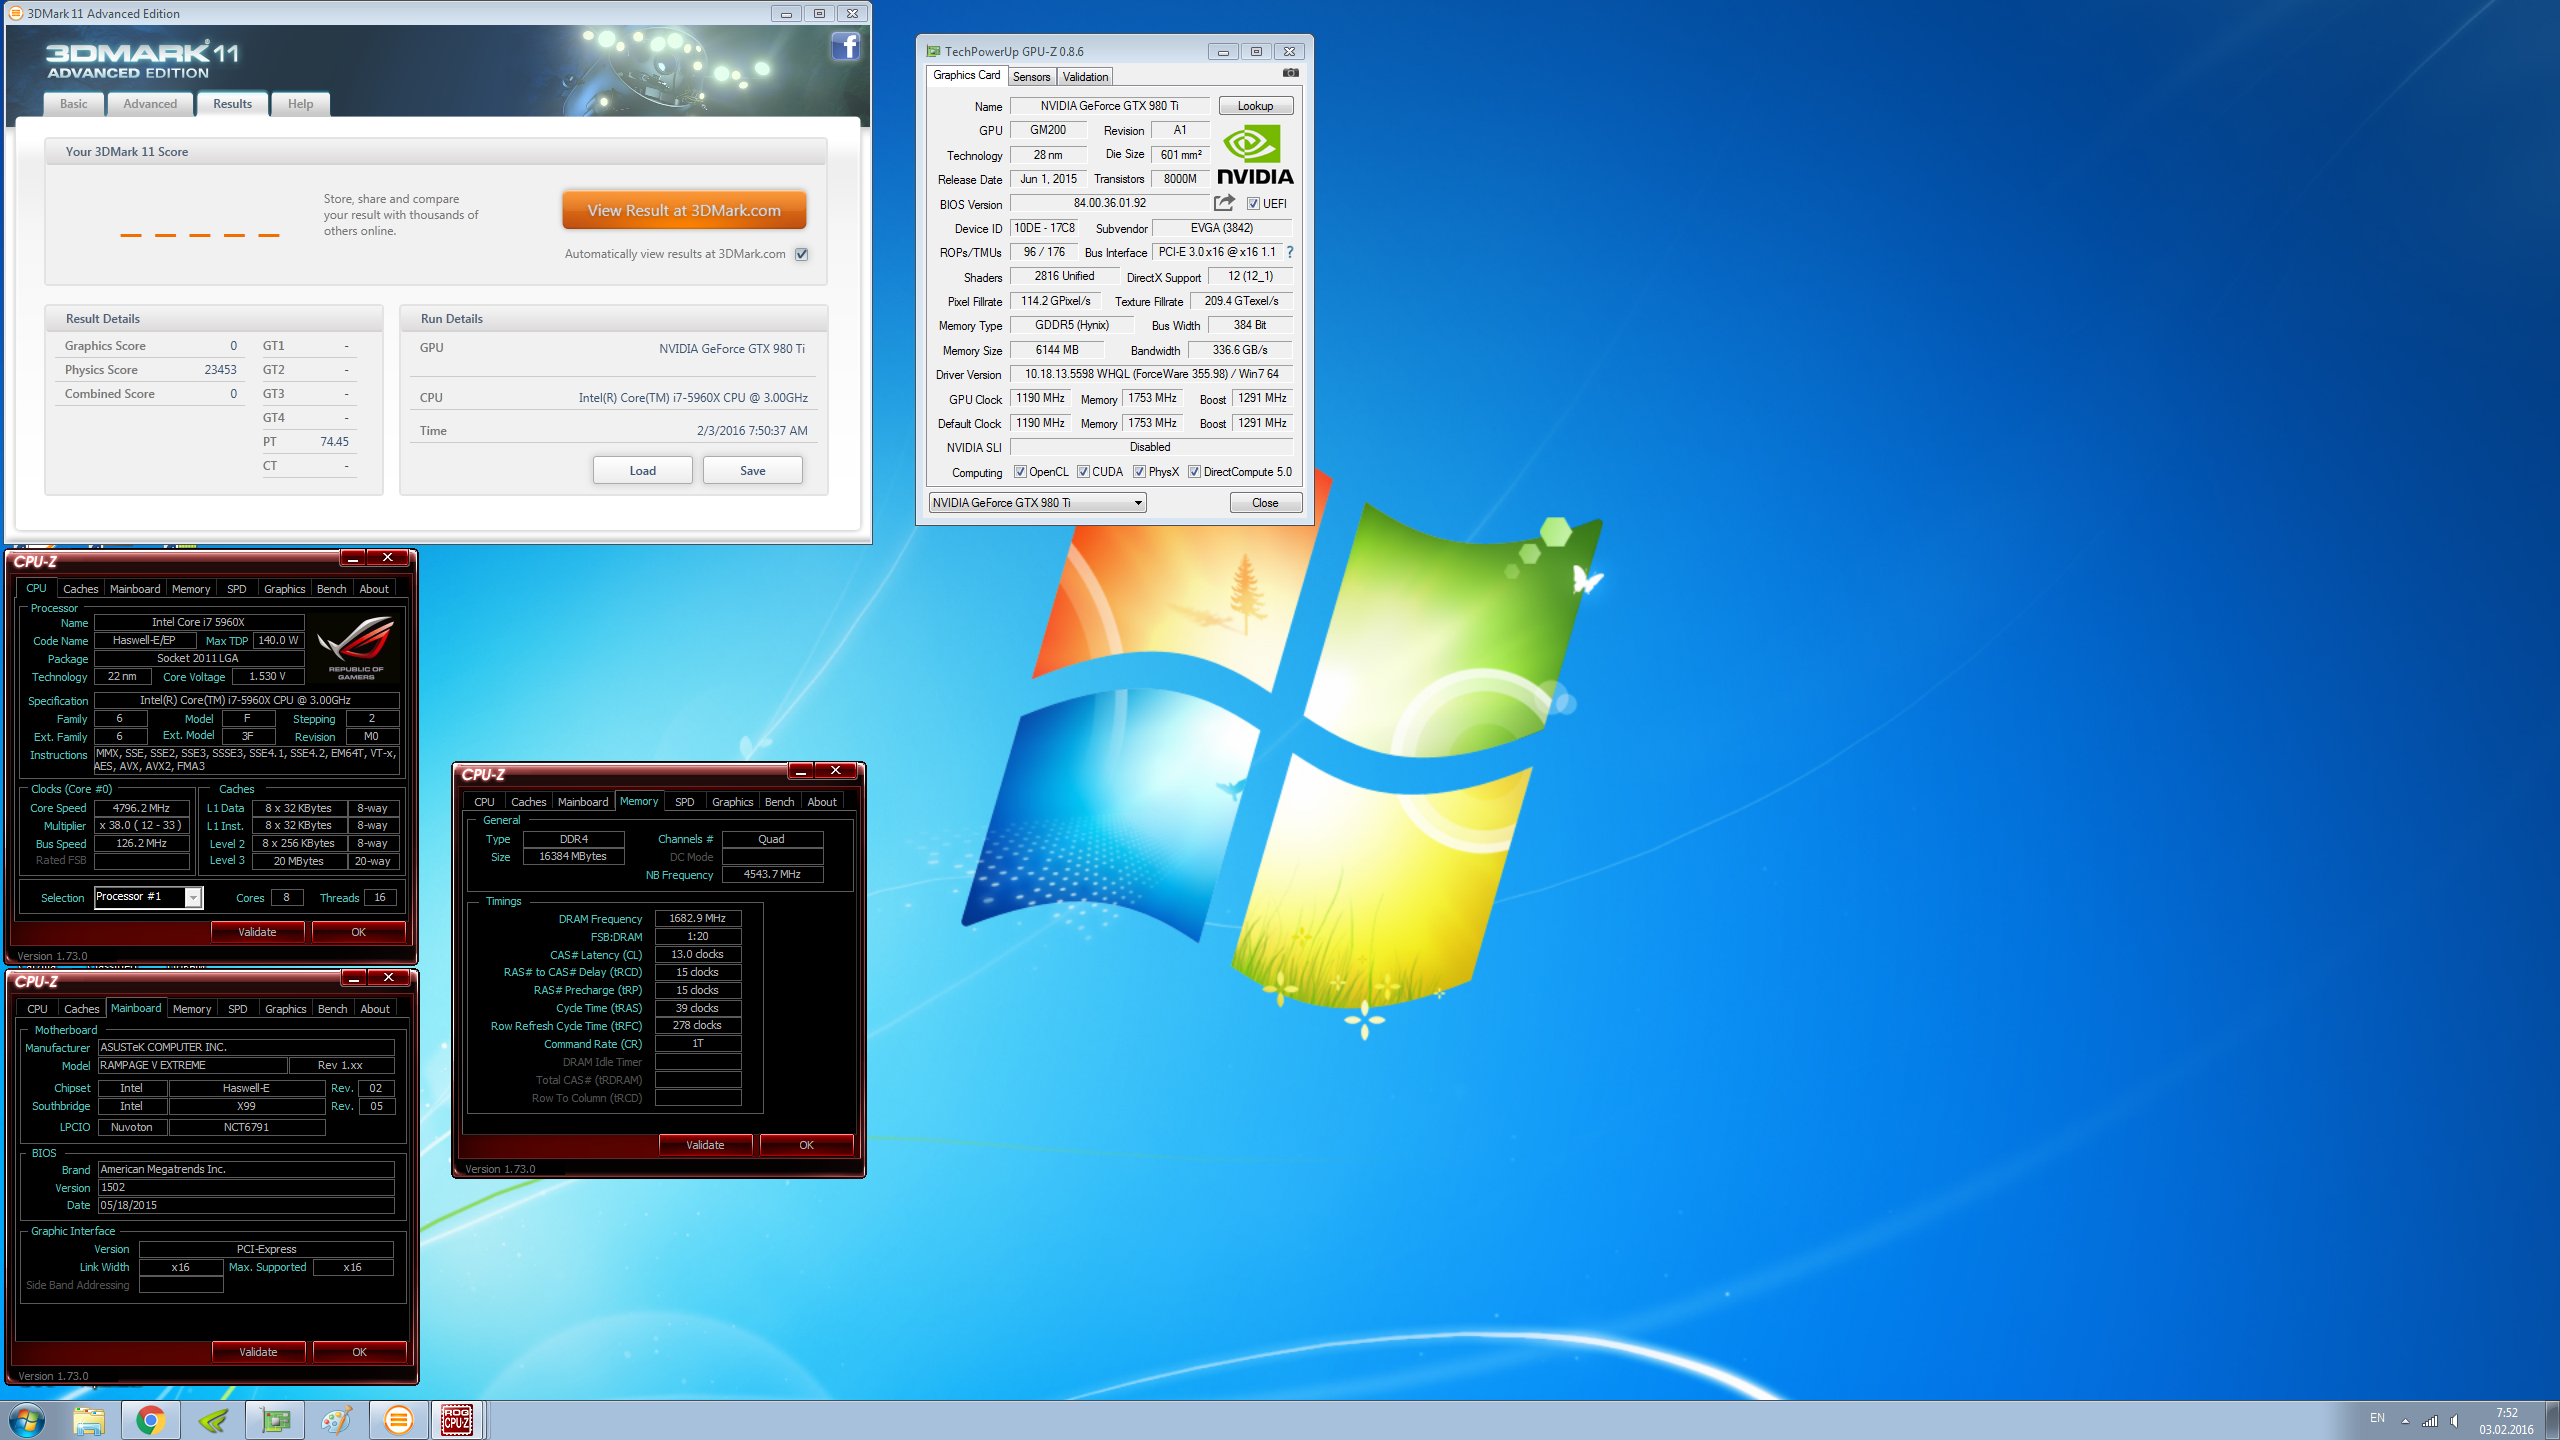Open Graphics tab in the top CPU-Z window
Viewport: 2560px width, 1440px height.
284,589
